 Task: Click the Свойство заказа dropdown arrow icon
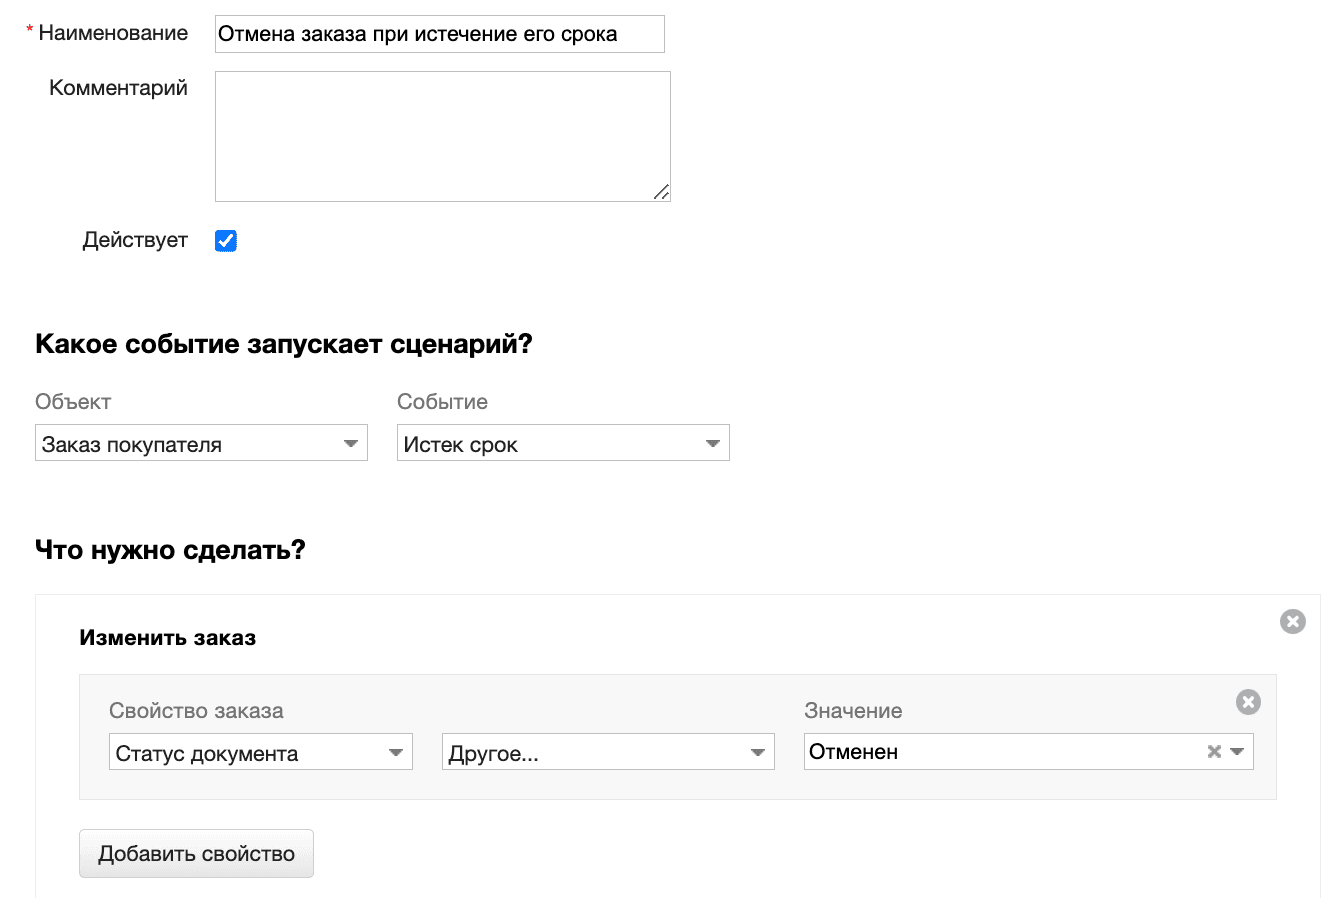tap(396, 751)
